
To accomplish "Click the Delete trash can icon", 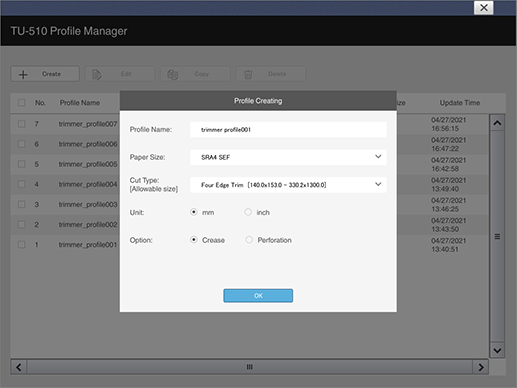I will (248, 74).
